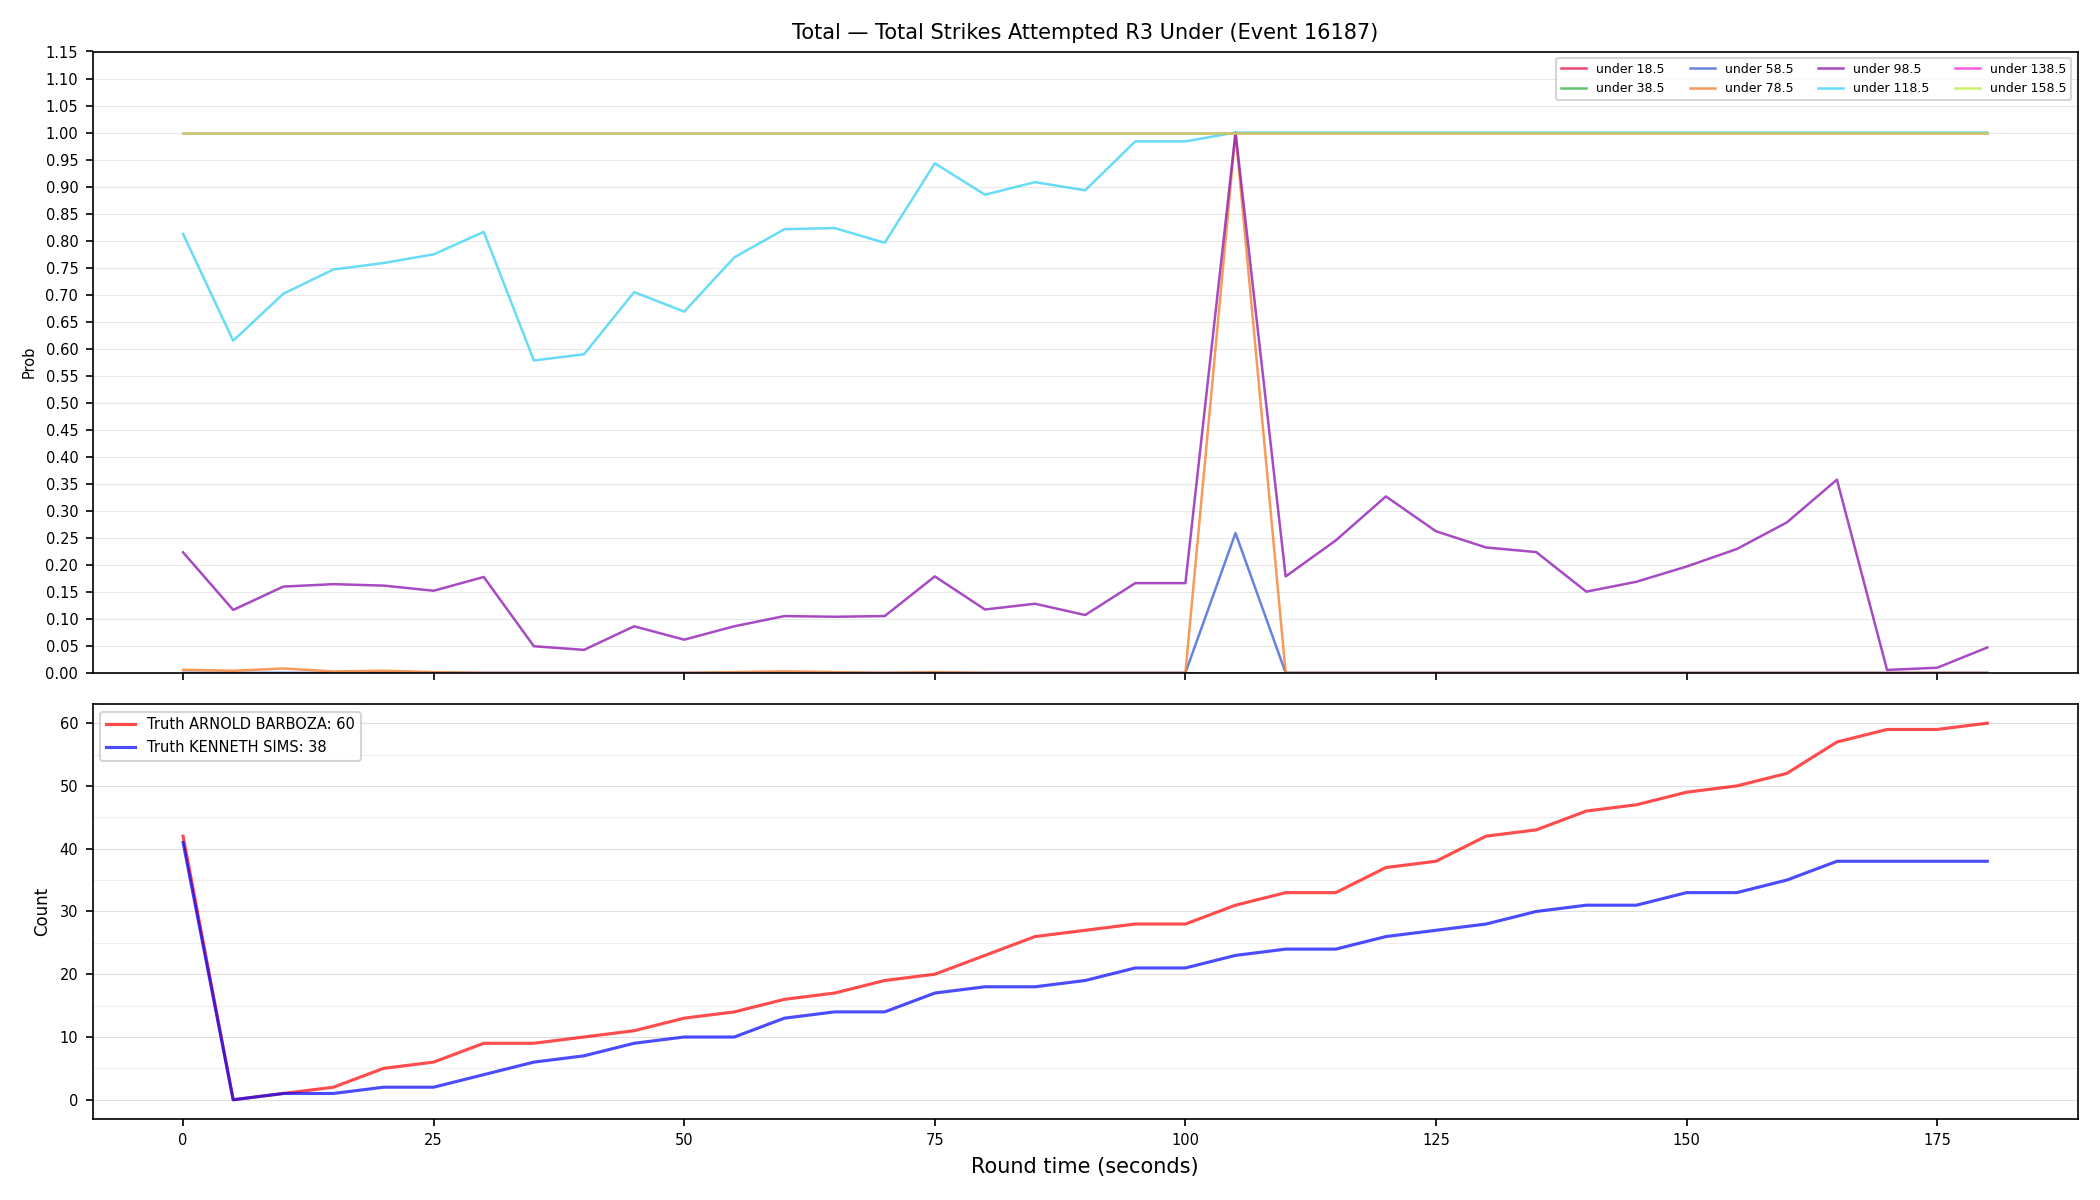The width and height of the screenshot is (2100, 1200).
Task: Select the 'under 118.5' legend entry
Action: pos(1874,88)
